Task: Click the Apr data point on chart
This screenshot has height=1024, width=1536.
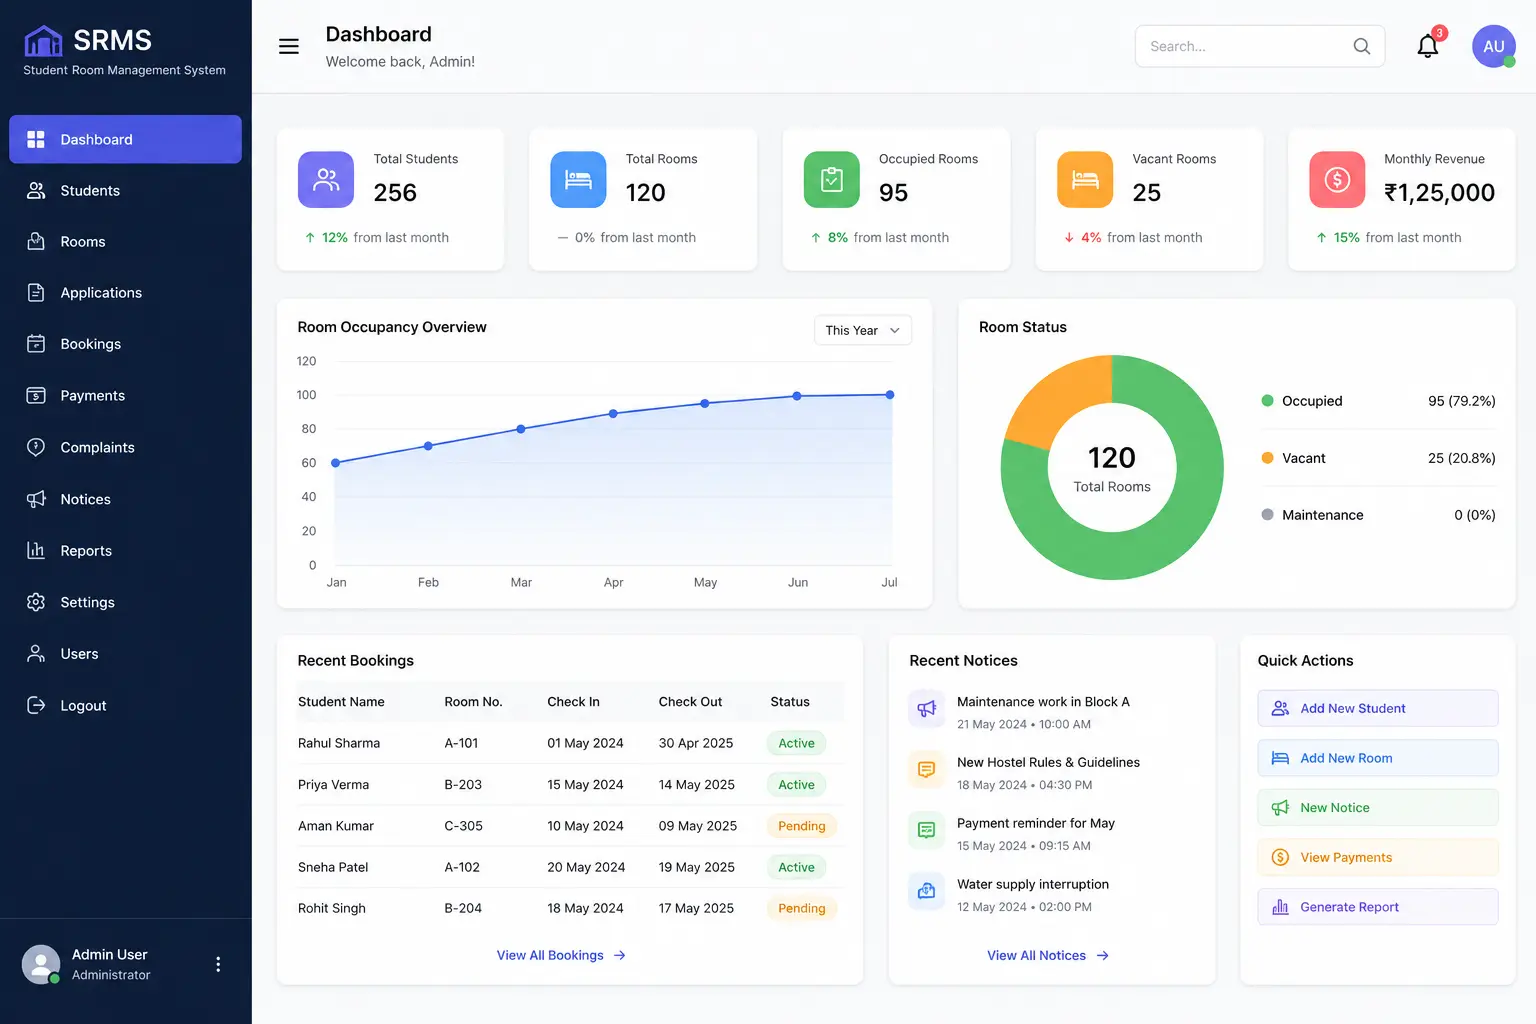Action: point(613,413)
